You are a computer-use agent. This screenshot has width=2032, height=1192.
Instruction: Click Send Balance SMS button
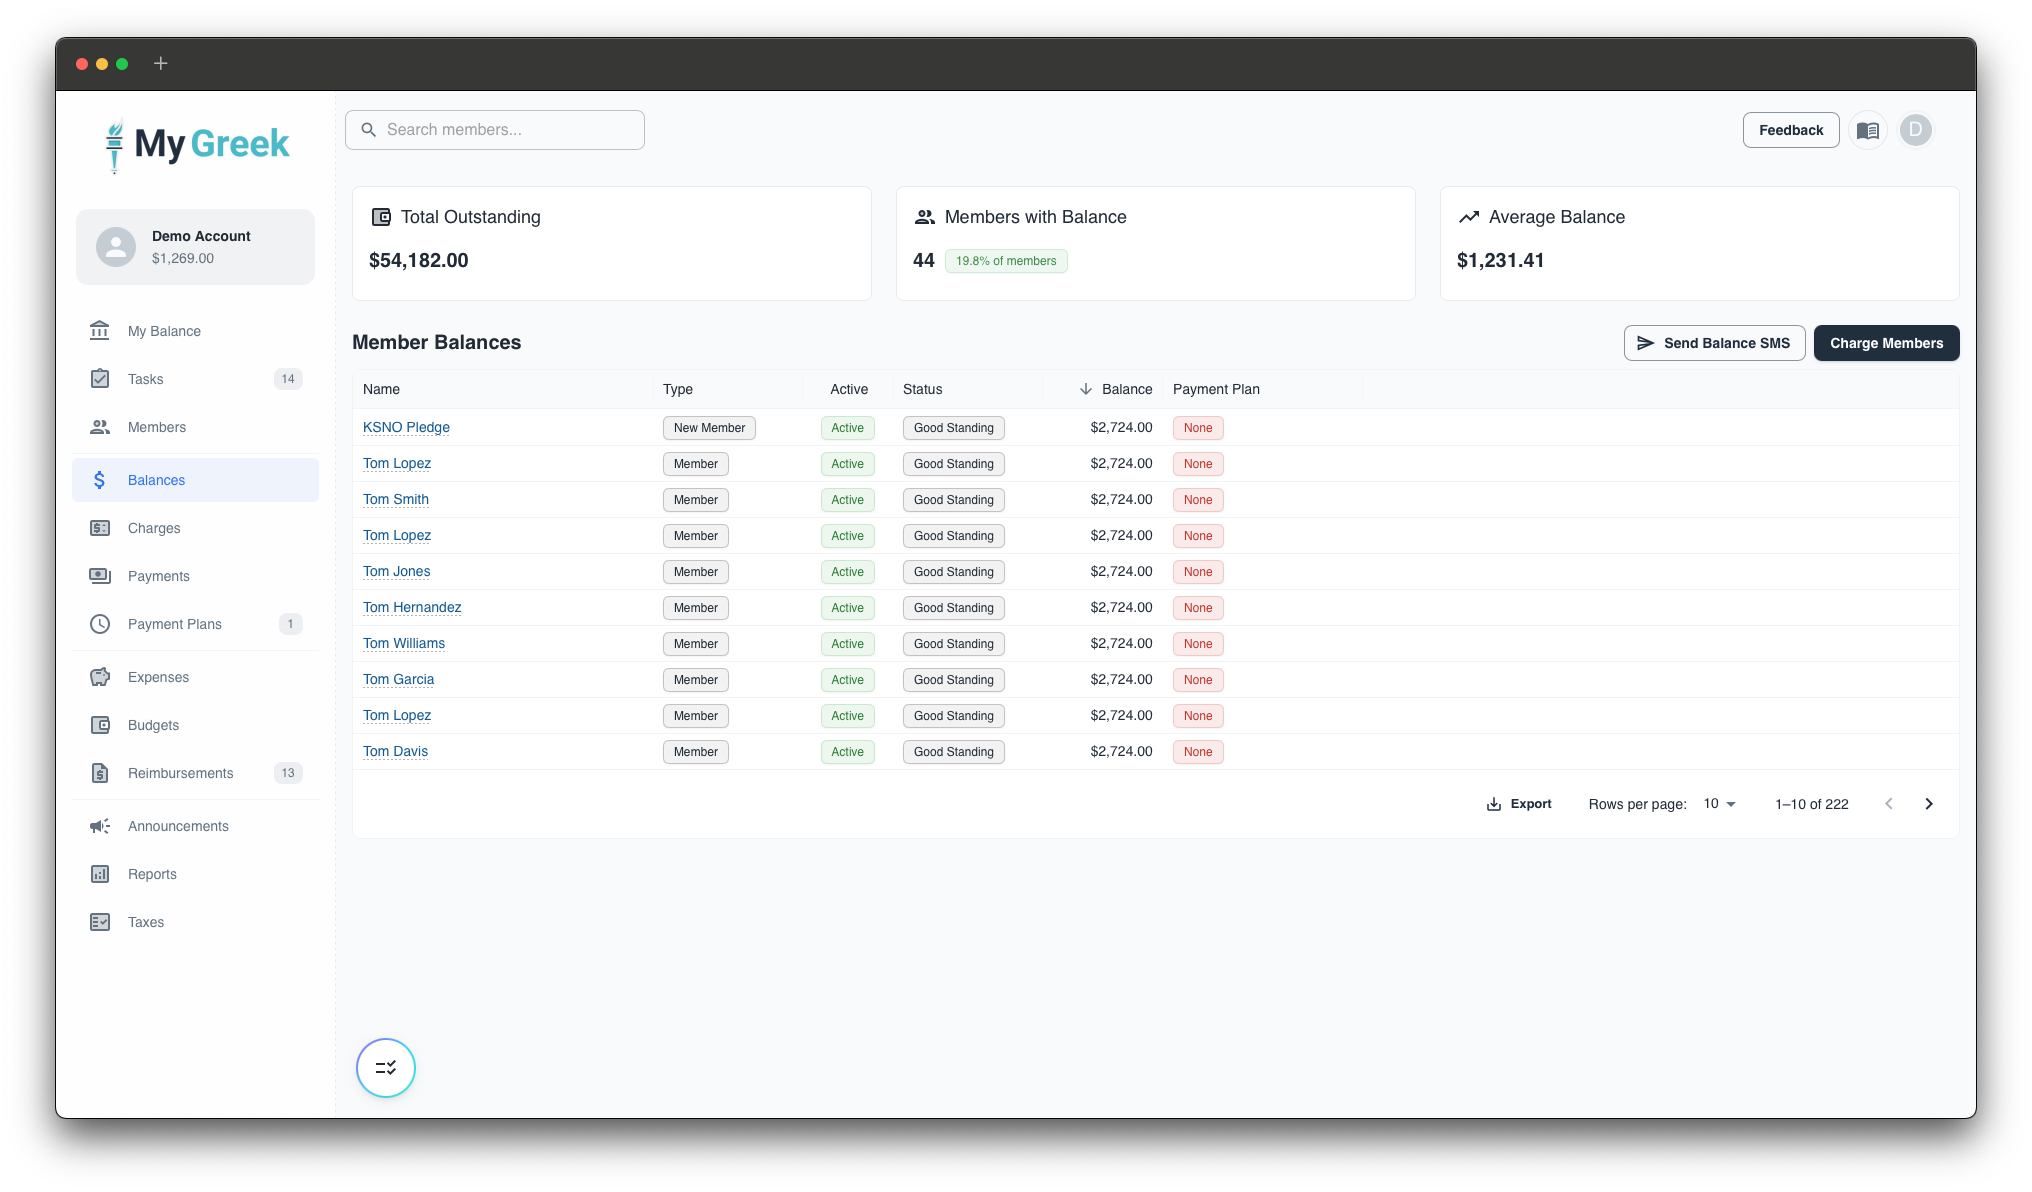pyautogui.click(x=1714, y=343)
